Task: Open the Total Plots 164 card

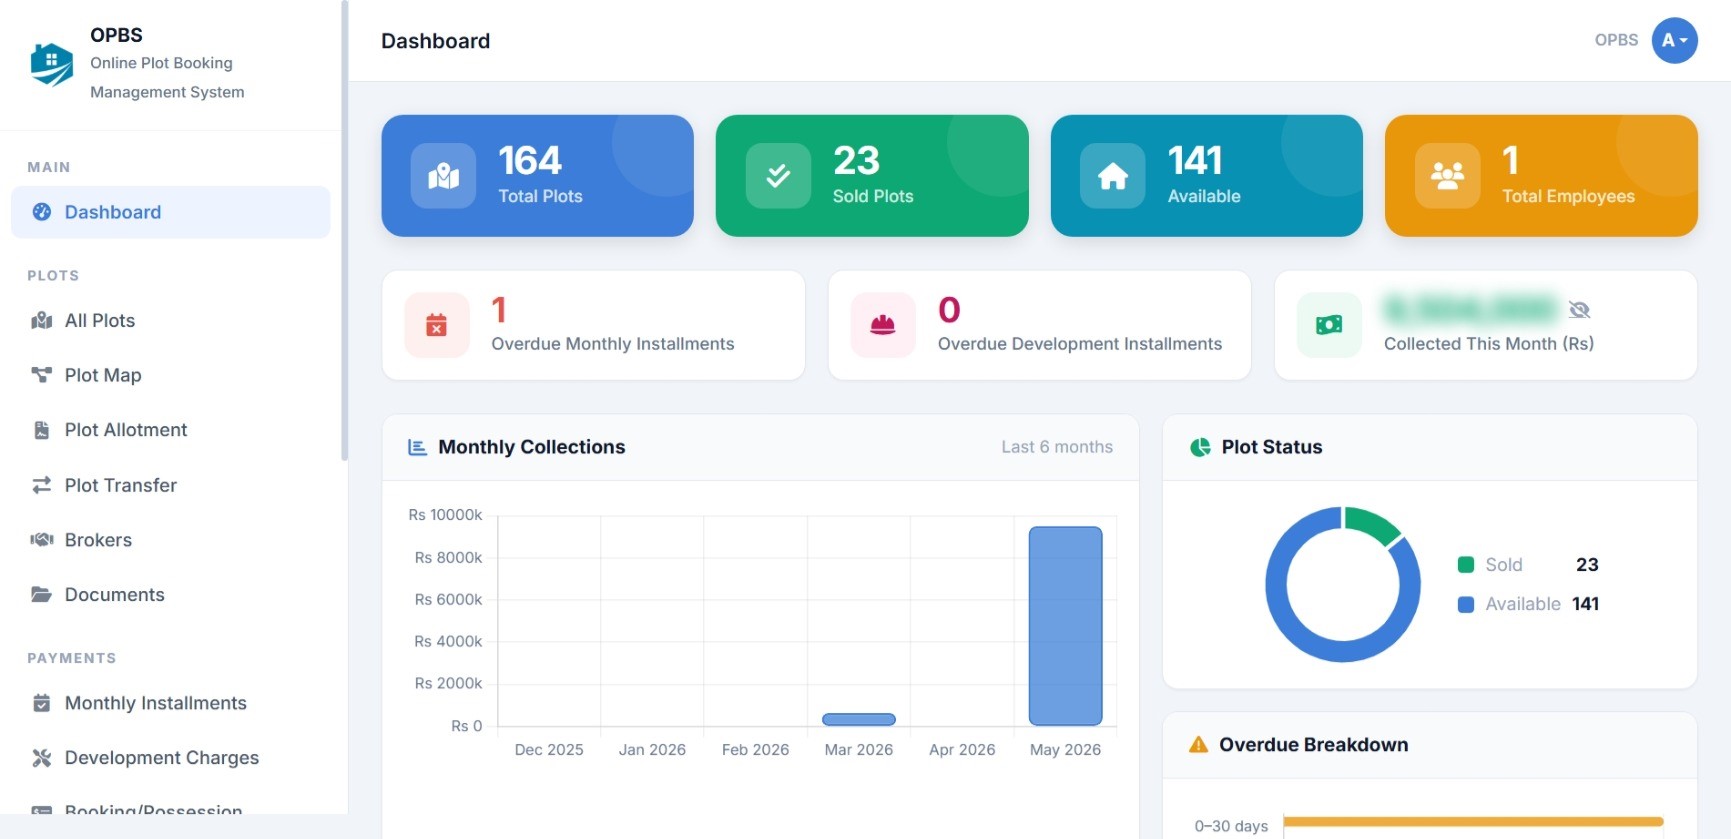Action: (537, 176)
